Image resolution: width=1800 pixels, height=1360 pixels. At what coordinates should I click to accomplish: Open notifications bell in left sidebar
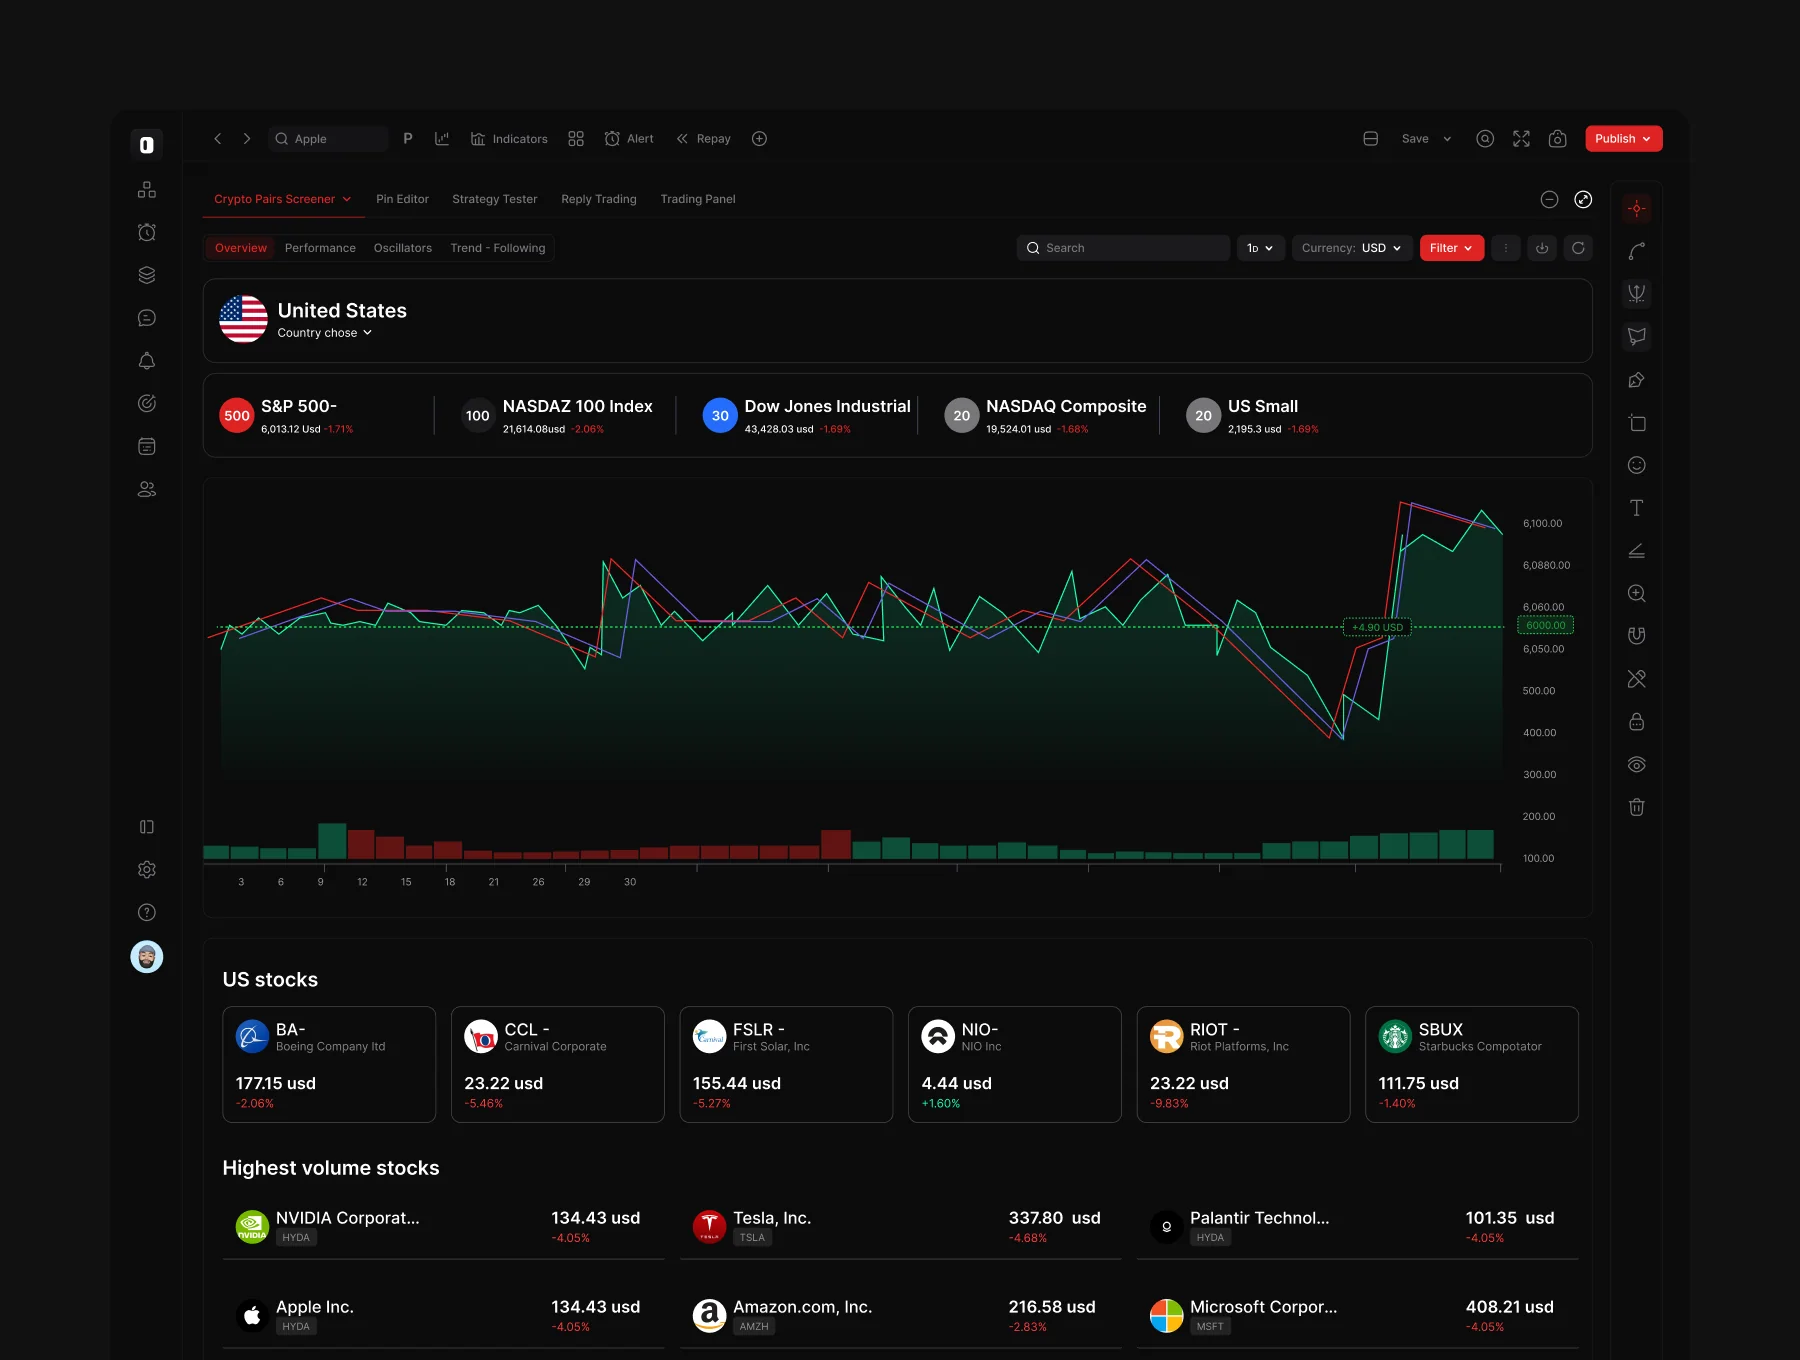pos(147,361)
